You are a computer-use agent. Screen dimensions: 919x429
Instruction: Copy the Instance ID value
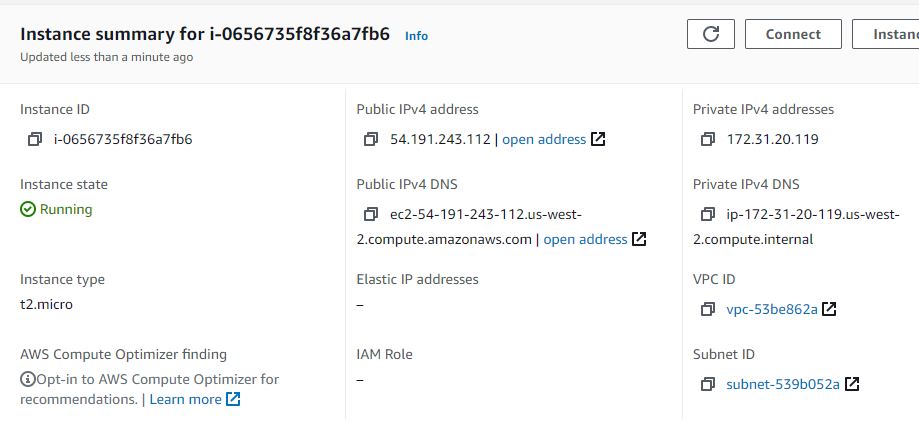pos(35,140)
